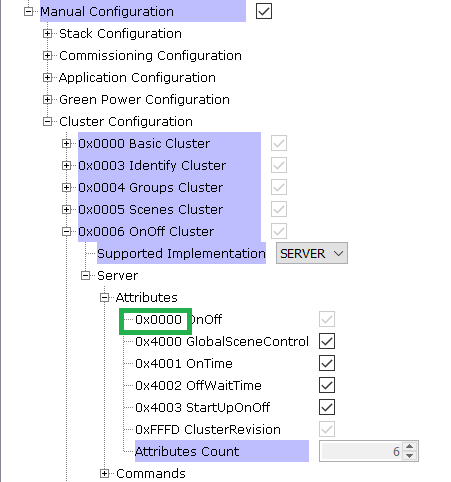This screenshot has height=482, width=451.
Task: Expand Commissioning Configuration node
Action: (48, 56)
